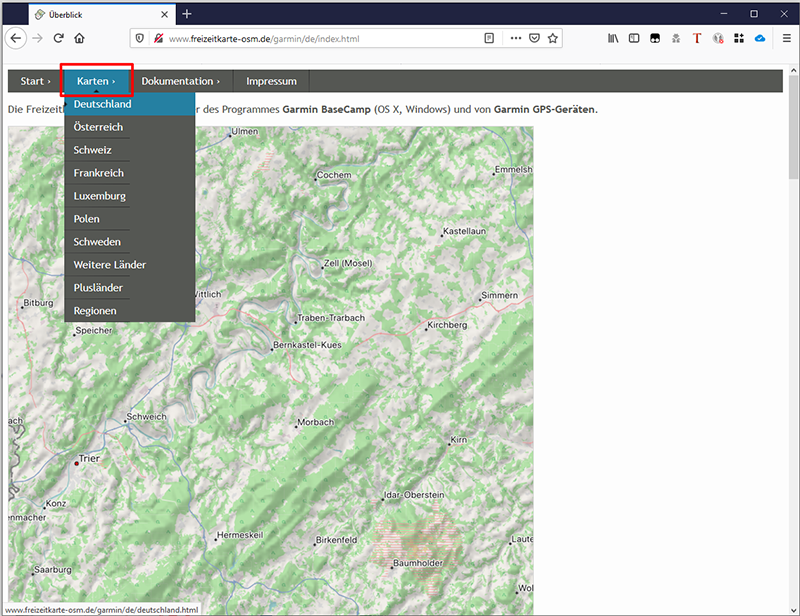Select Österreich in Karten dropdown
The height and width of the screenshot is (616, 800).
click(x=130, y=127)
